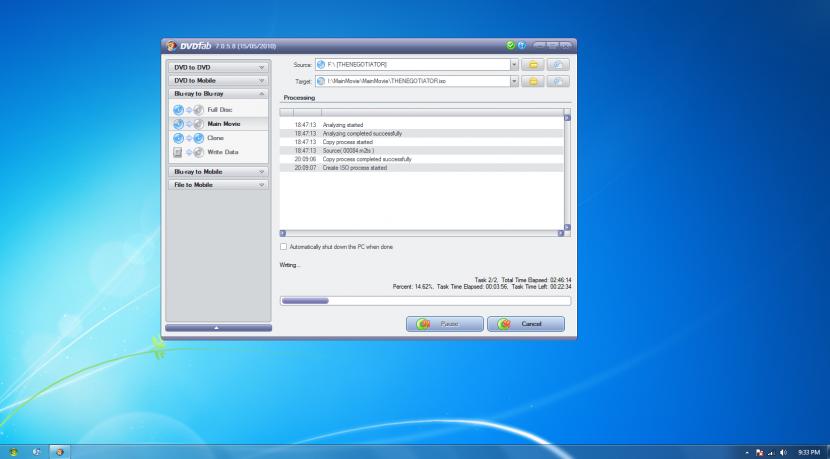The width and height of the screenshot is (830, 459).
Task: Click the task progress bar
Action: pos(426,301)
